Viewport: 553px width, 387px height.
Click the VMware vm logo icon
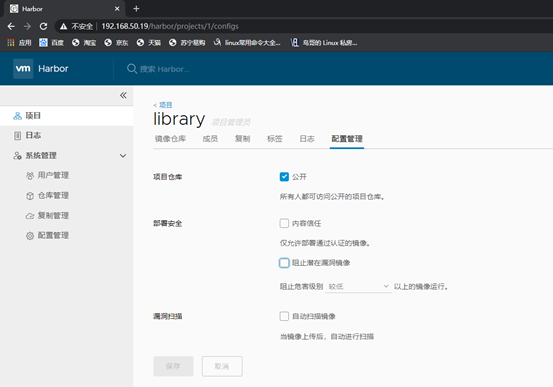[x=23, y=68]
